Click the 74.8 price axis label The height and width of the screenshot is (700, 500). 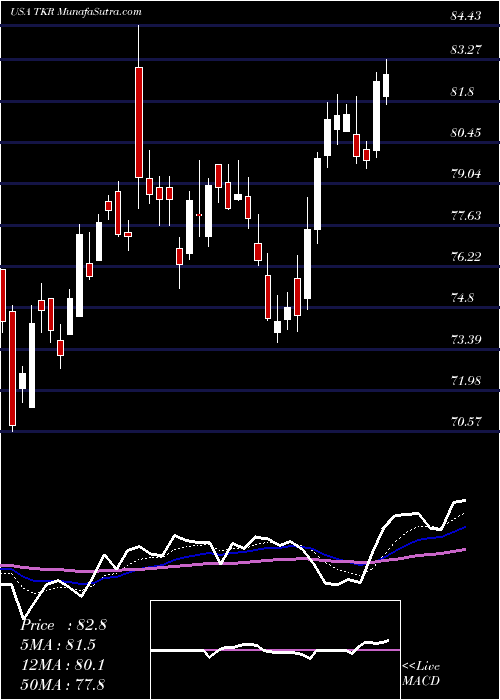(462, 298)
